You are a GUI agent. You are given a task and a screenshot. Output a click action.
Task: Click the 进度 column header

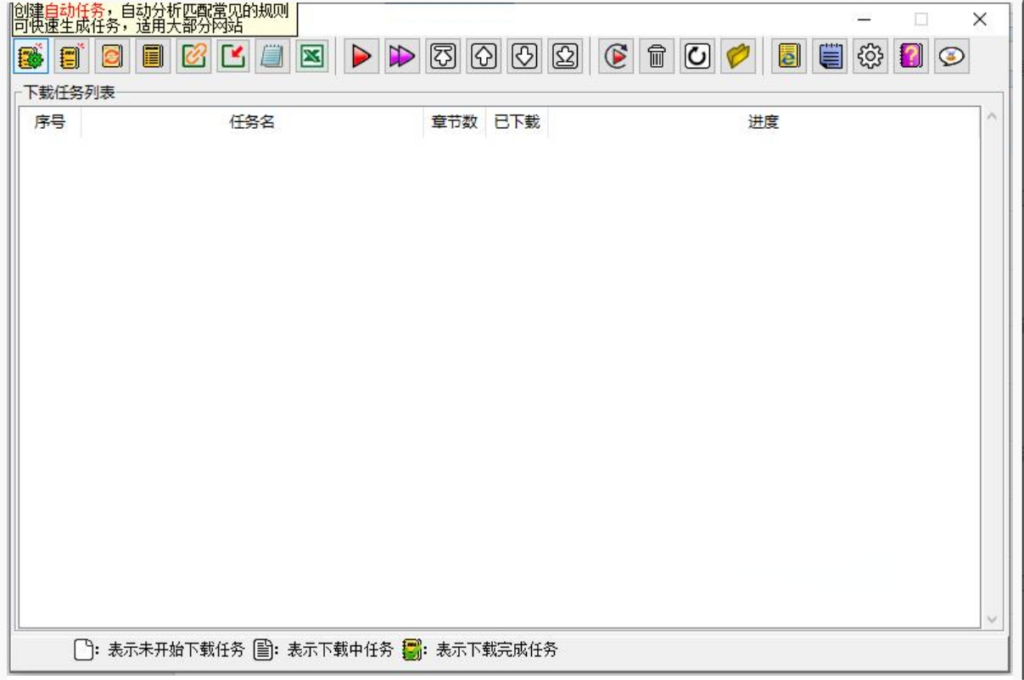[x=763, y=122]
